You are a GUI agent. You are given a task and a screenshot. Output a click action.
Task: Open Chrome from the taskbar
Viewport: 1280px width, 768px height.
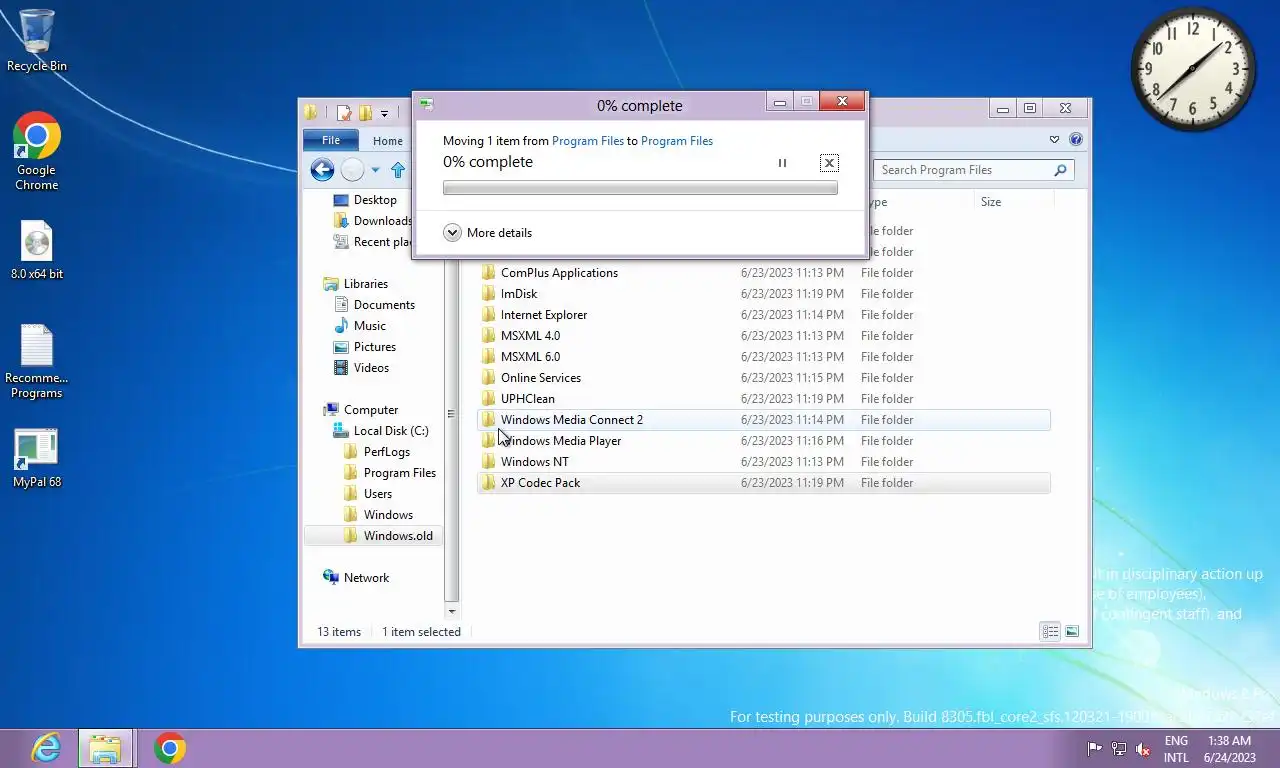(170, 748)
